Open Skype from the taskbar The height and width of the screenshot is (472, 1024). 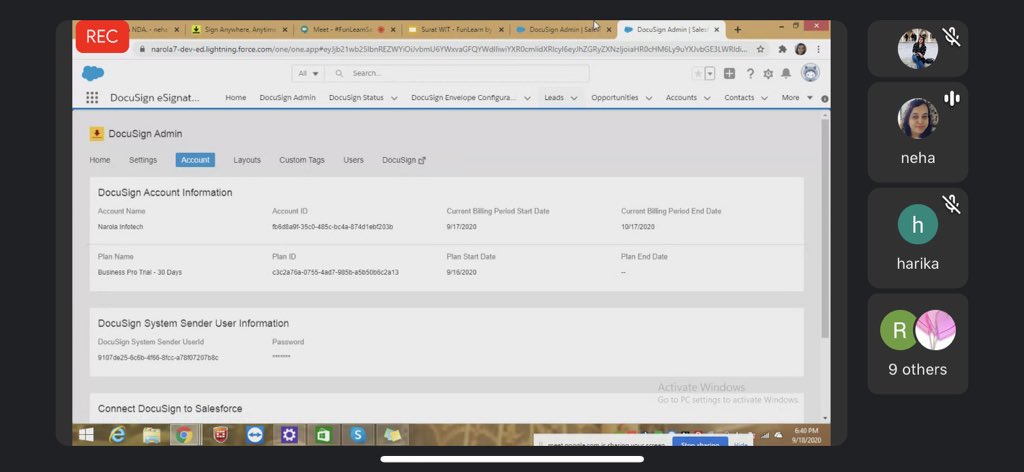pos(358,435)
